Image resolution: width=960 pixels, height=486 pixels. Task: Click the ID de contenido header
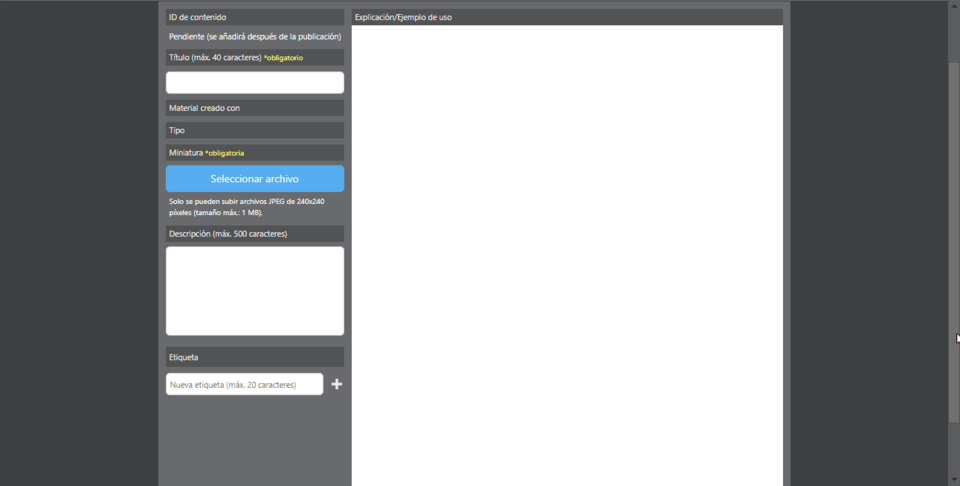[x=255, y=17]
